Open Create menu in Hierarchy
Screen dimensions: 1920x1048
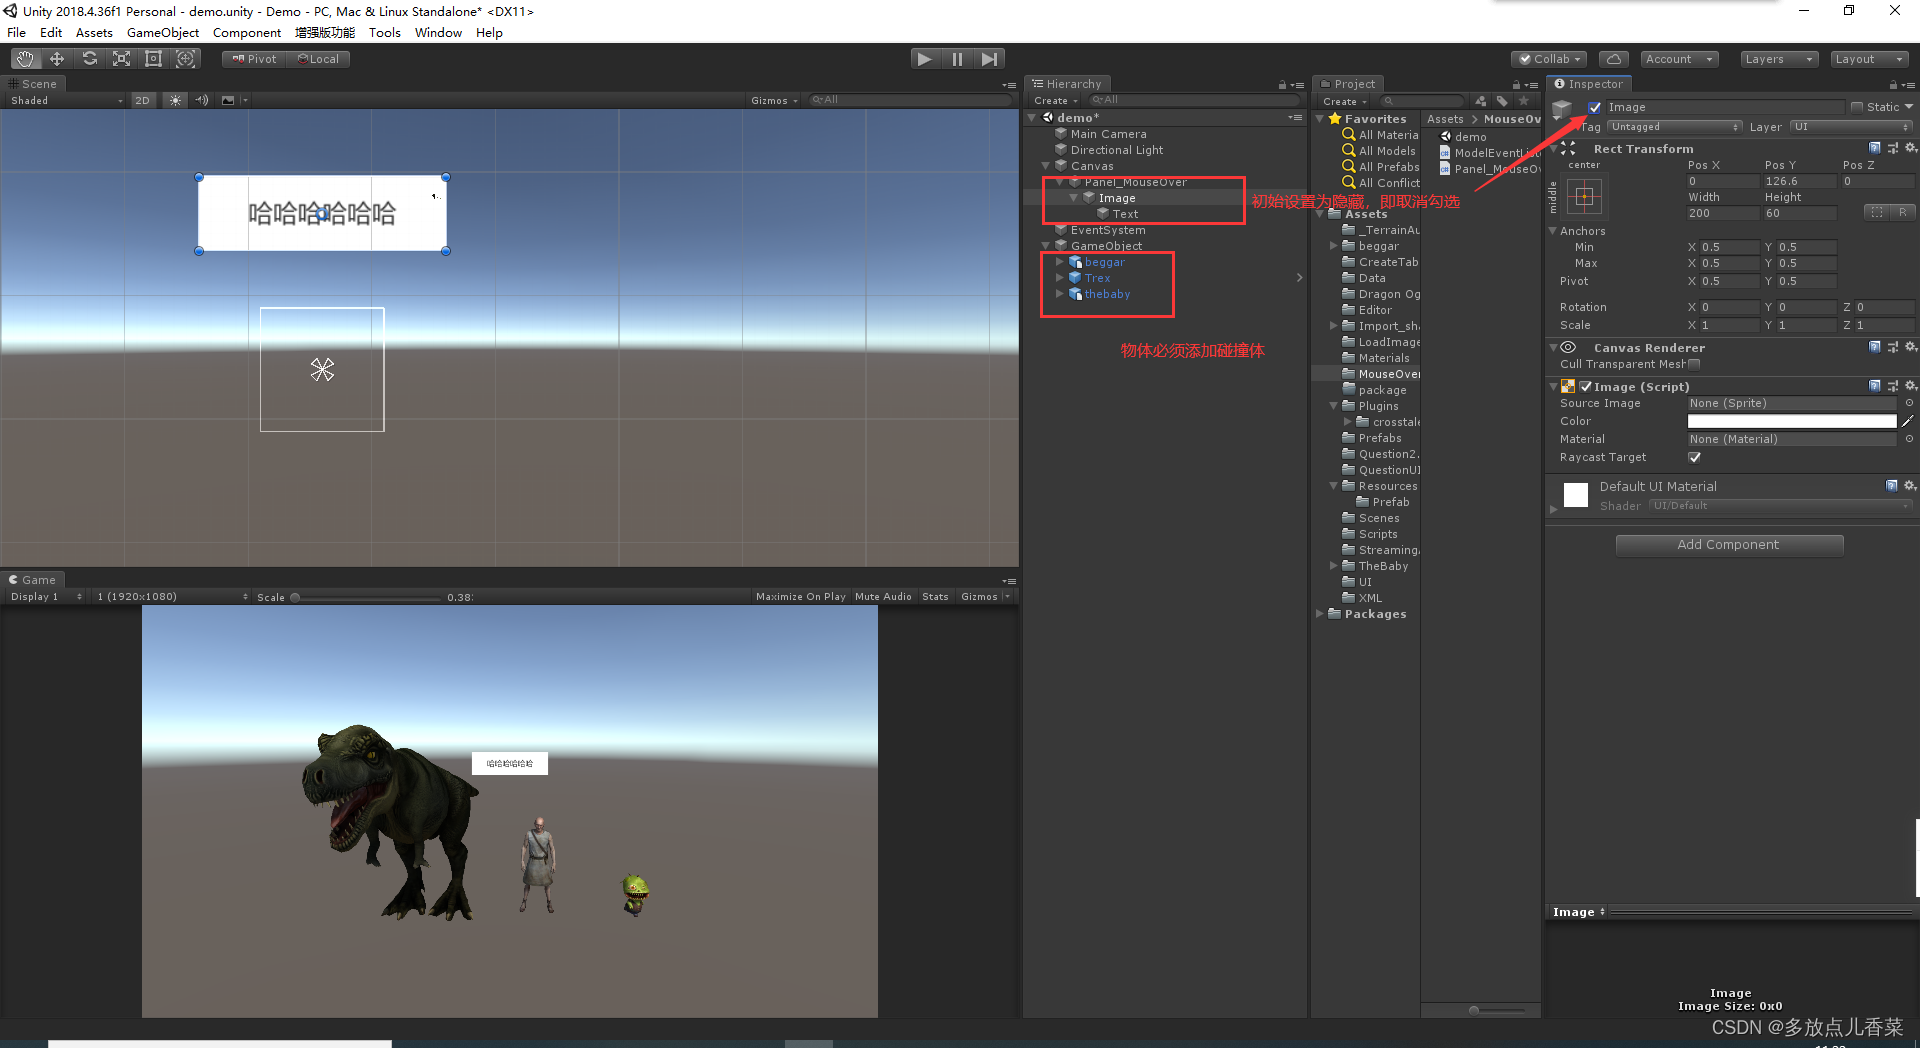click(x=1055, y=101)
